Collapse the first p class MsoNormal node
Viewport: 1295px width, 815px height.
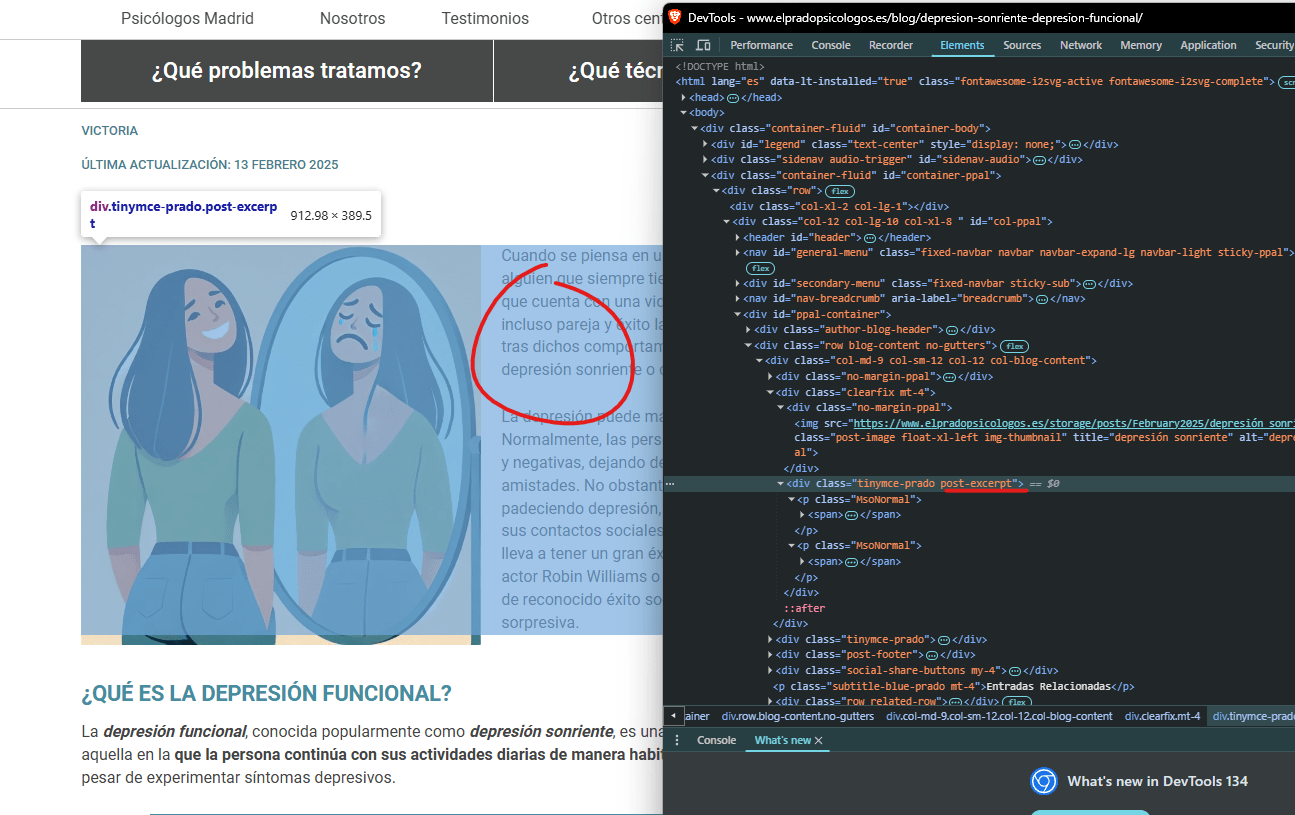pyautogui.click(x=792, y=499)
